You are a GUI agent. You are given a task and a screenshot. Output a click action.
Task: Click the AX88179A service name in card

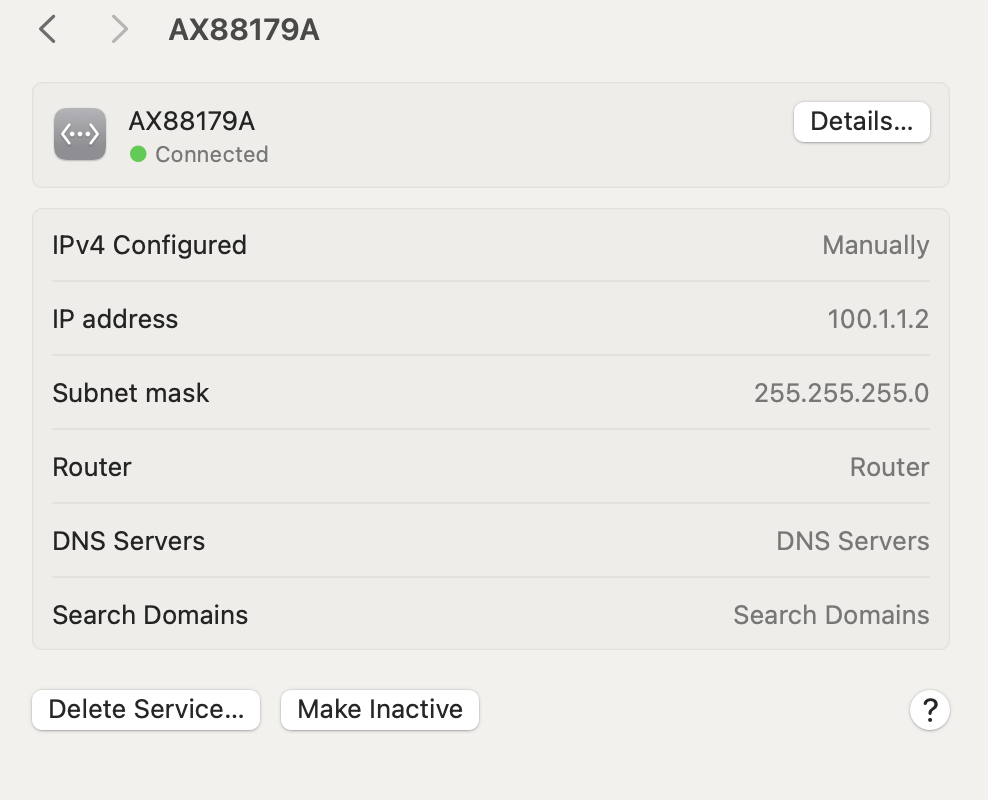point(192,121)
